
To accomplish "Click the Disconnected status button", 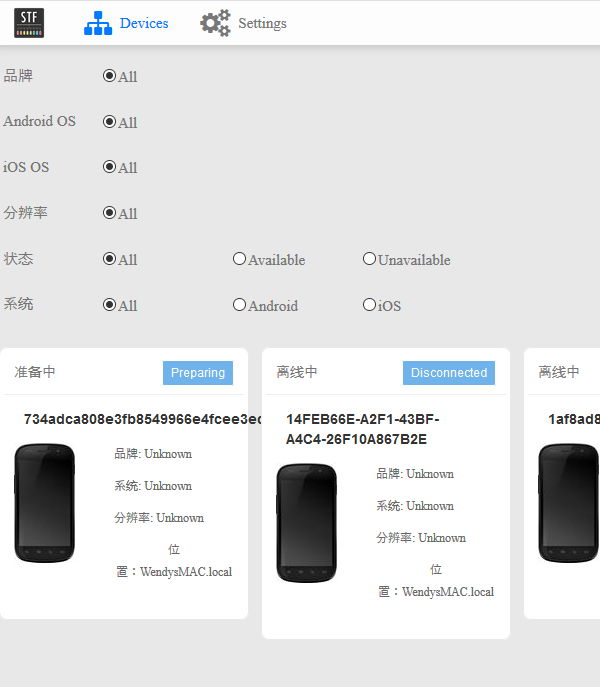I will tap(449, 373).
